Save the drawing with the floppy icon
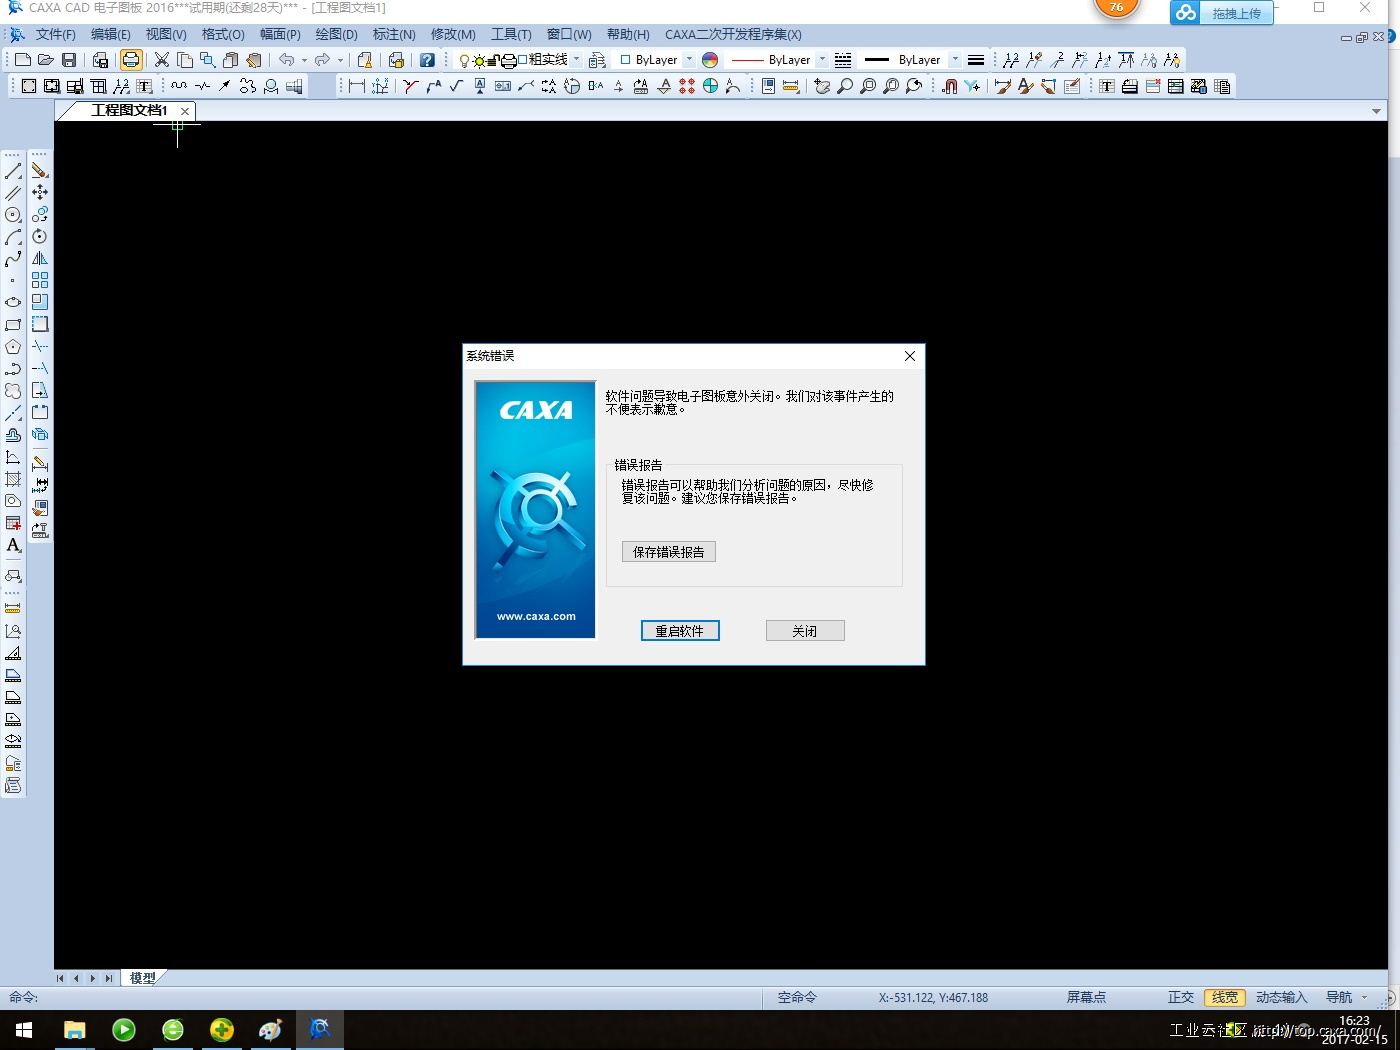This screenshot has height=1050, width=1400. pyautogui.click(x=68, y=60)
